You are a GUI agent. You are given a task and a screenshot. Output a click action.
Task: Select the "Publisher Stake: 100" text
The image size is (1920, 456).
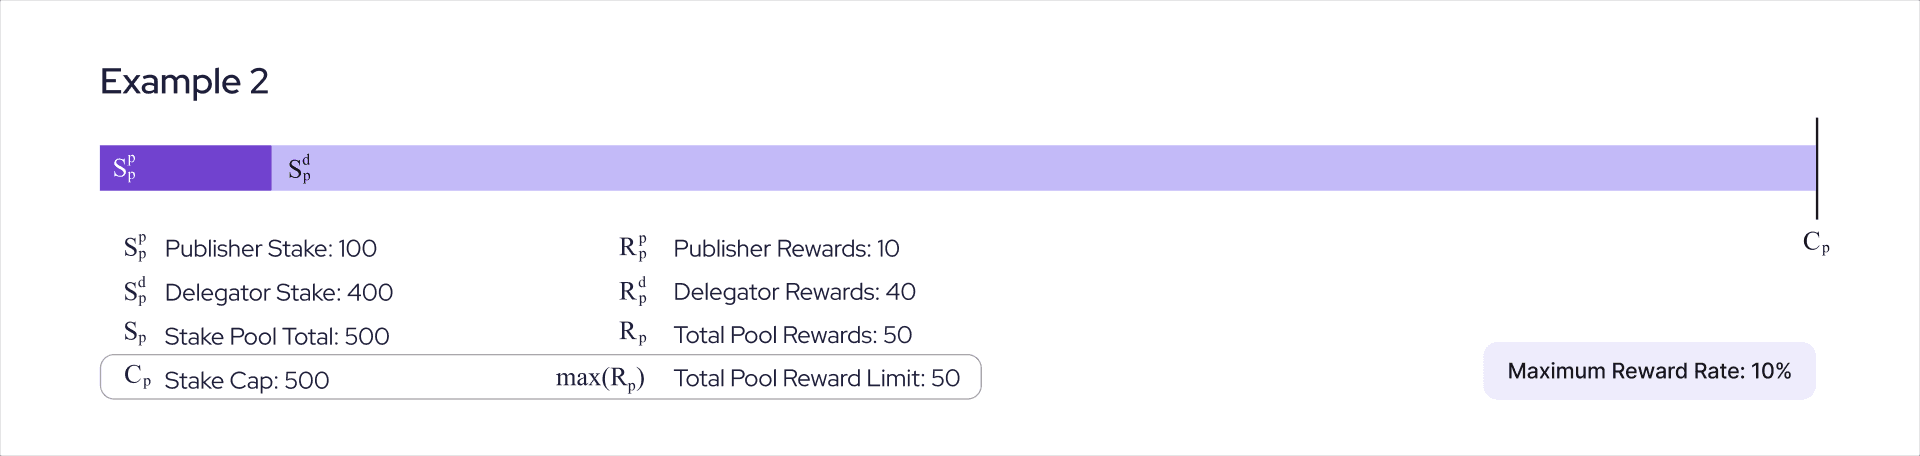[x=270, y=248]
